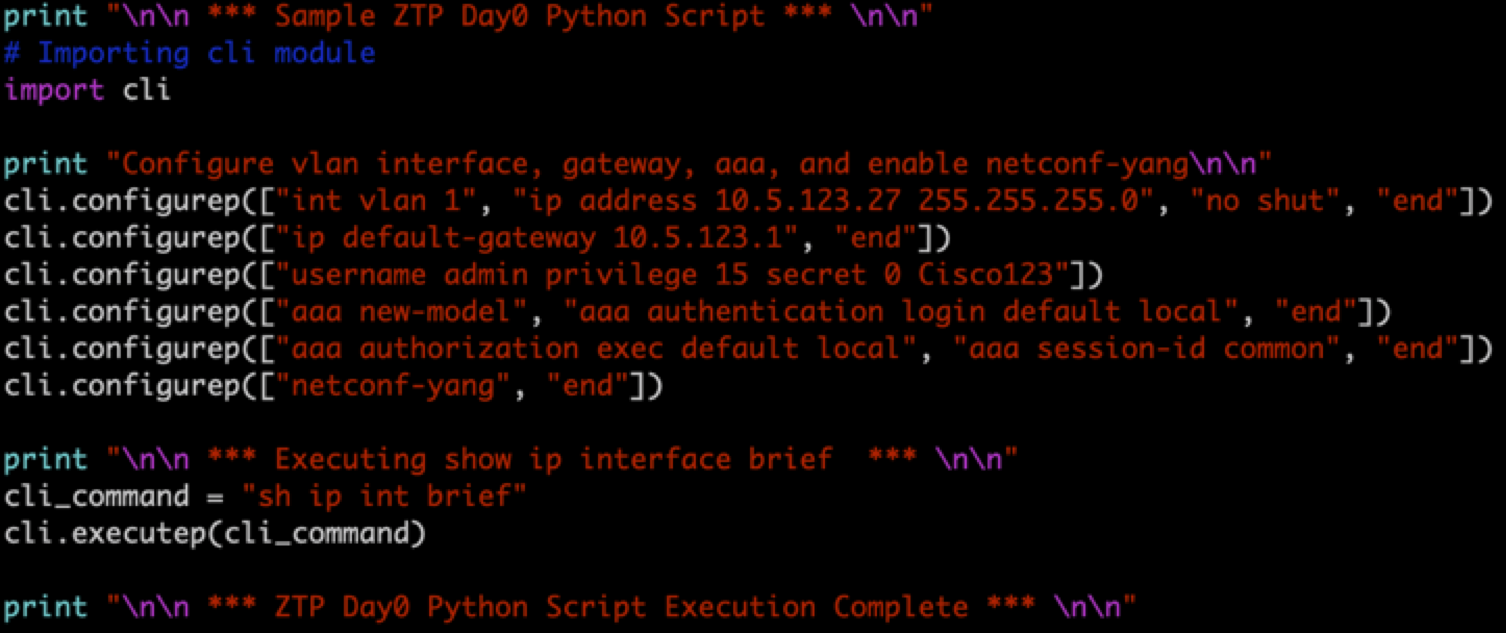The image size is (1506, 633).
Task: Click the "aaa new-model" string
Action: (409, 312)
